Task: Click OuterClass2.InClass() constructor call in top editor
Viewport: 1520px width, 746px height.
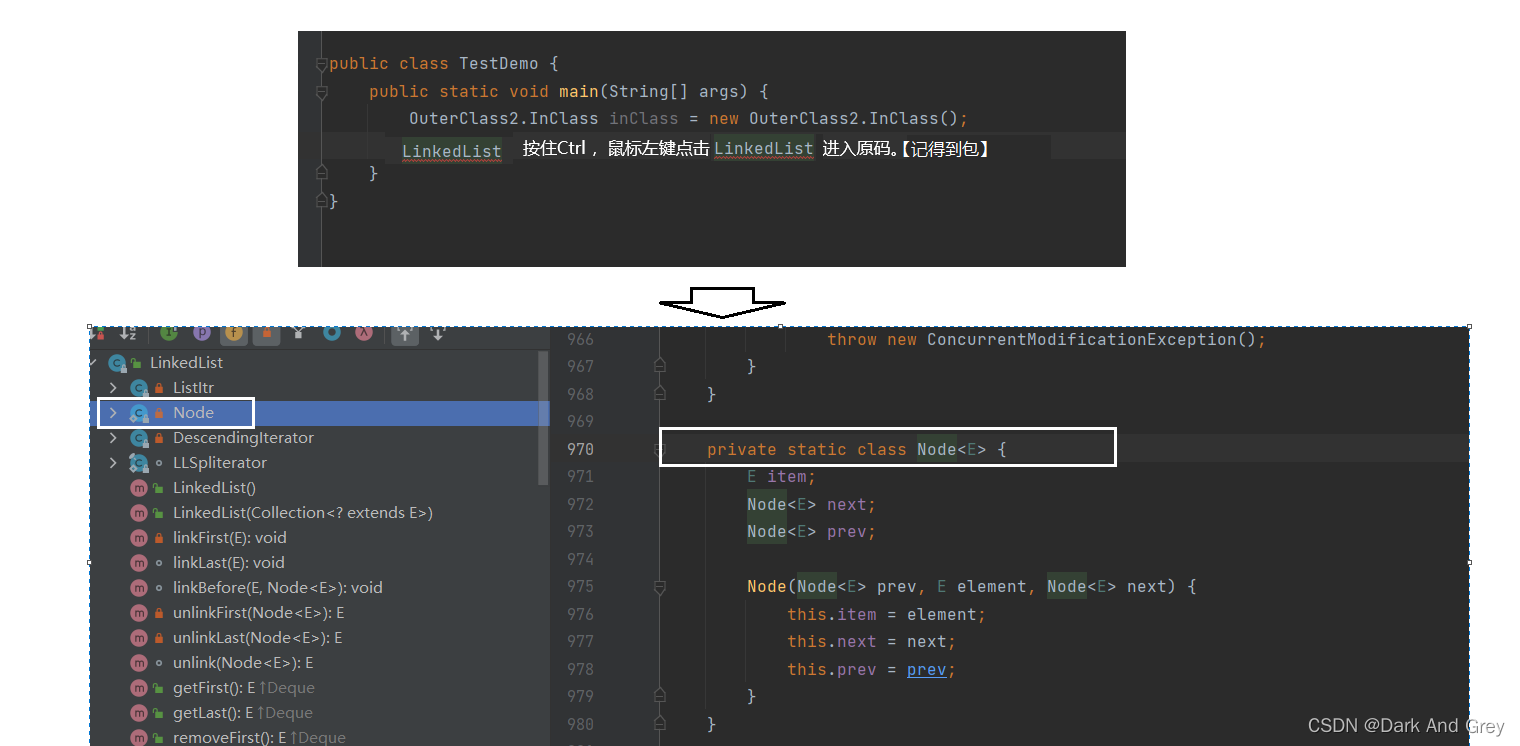Action: pyautogui.click(x=853, y=119)
